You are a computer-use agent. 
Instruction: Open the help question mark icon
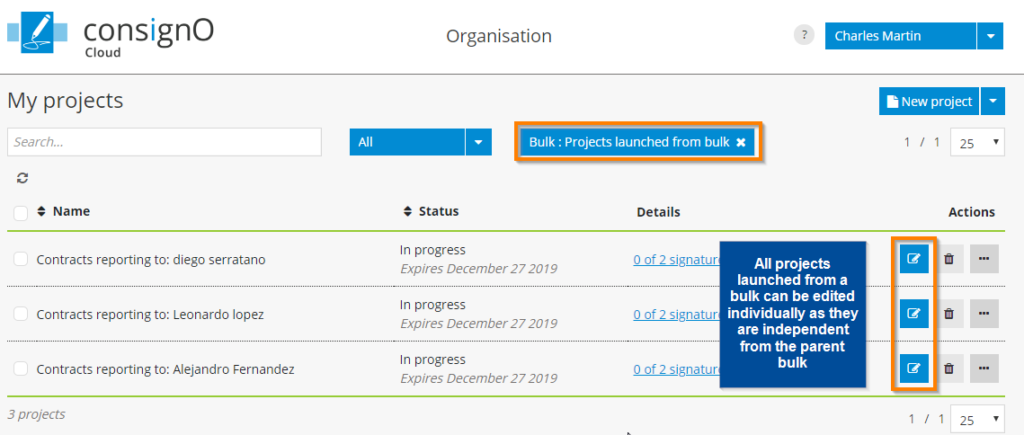[804, 36]
